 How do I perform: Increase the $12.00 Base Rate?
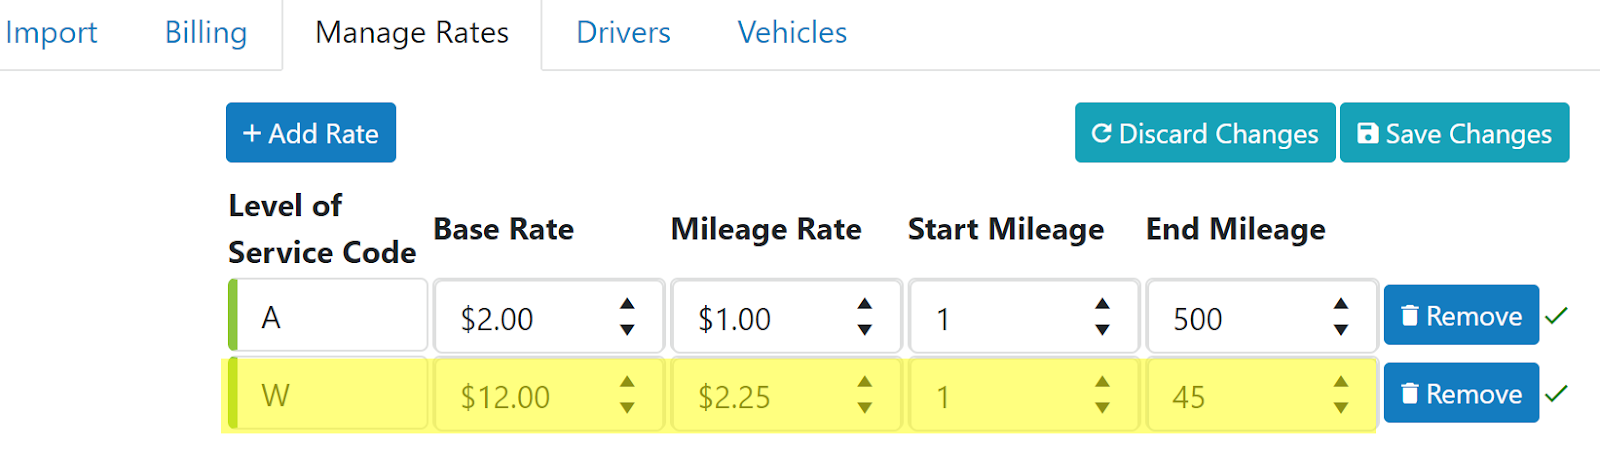pos(627,382)
